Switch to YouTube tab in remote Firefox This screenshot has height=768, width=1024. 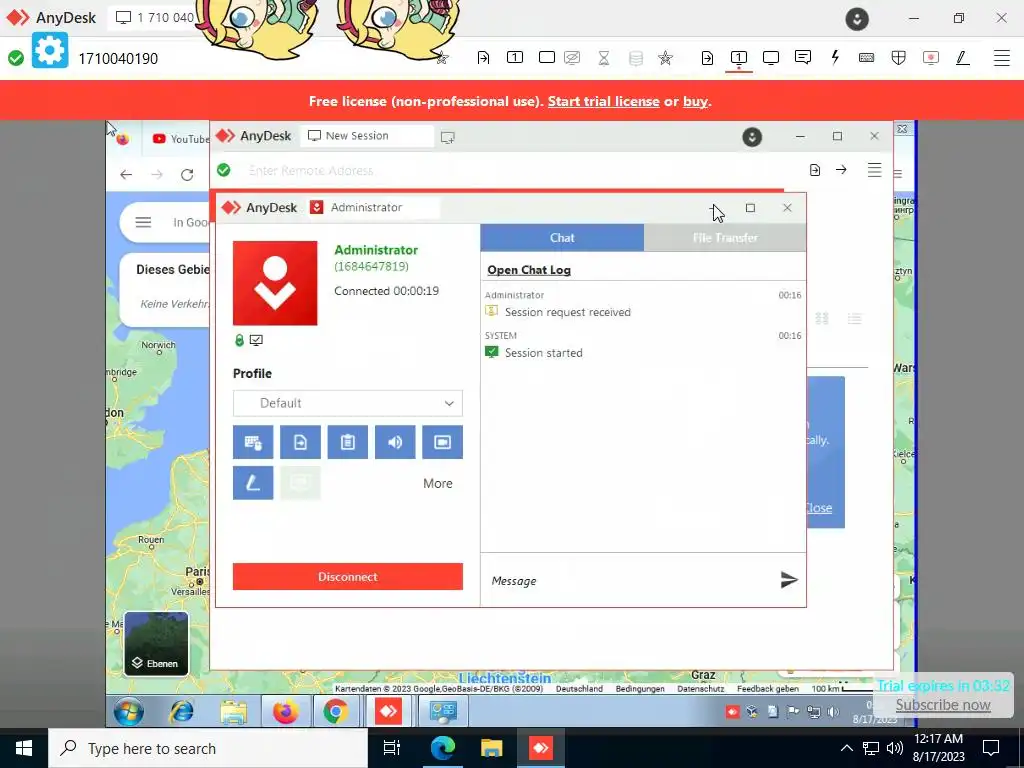(179, 139)
